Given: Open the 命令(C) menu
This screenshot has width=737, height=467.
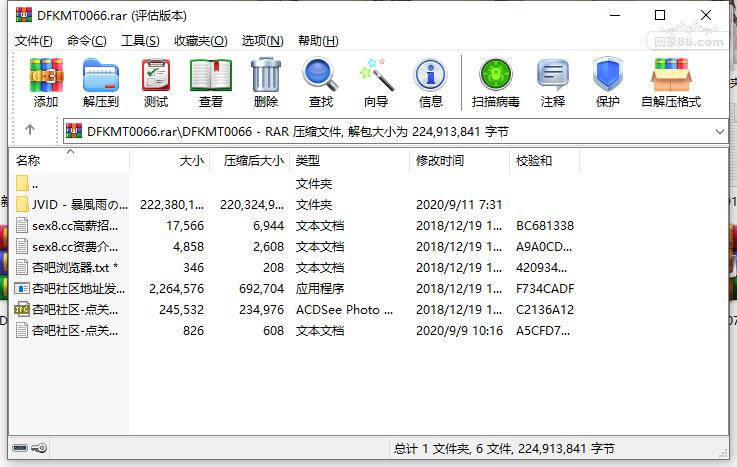Looking at the screenshot, I should point(86,41).
